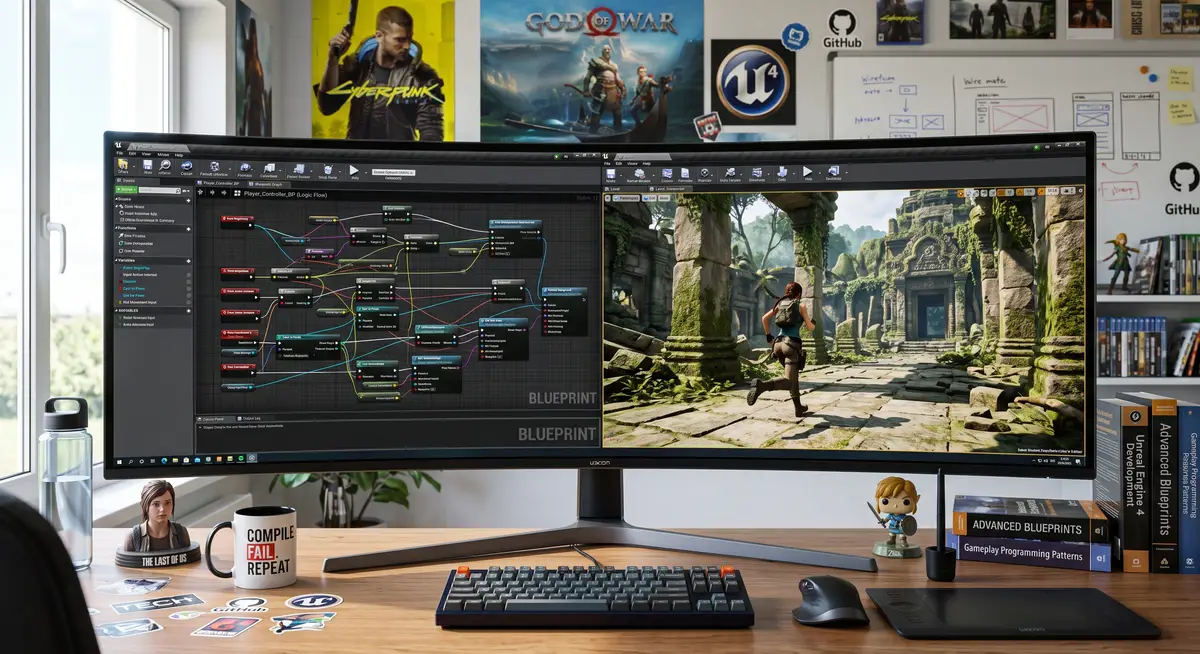1200x654 pixels.
Task: Click the Play triangle in Blueprint editor toolbar
Action: coord(354,170)
